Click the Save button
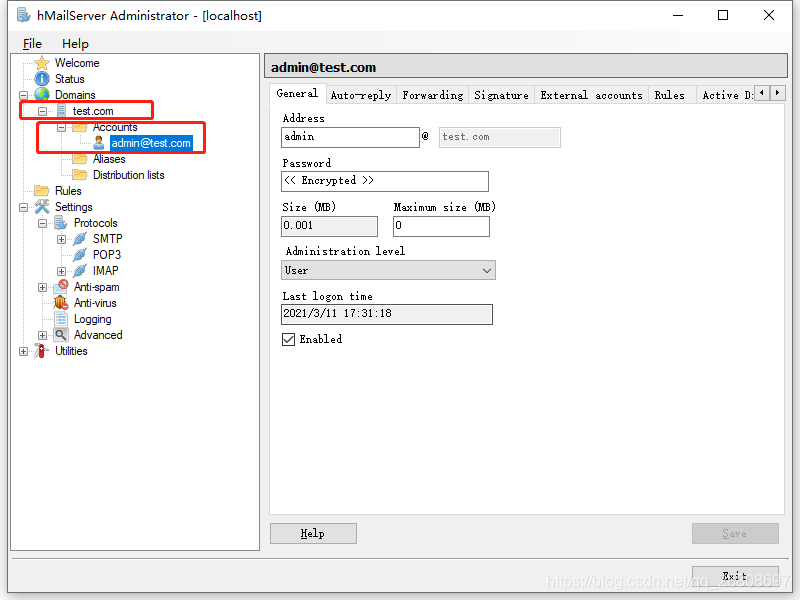 735,534
